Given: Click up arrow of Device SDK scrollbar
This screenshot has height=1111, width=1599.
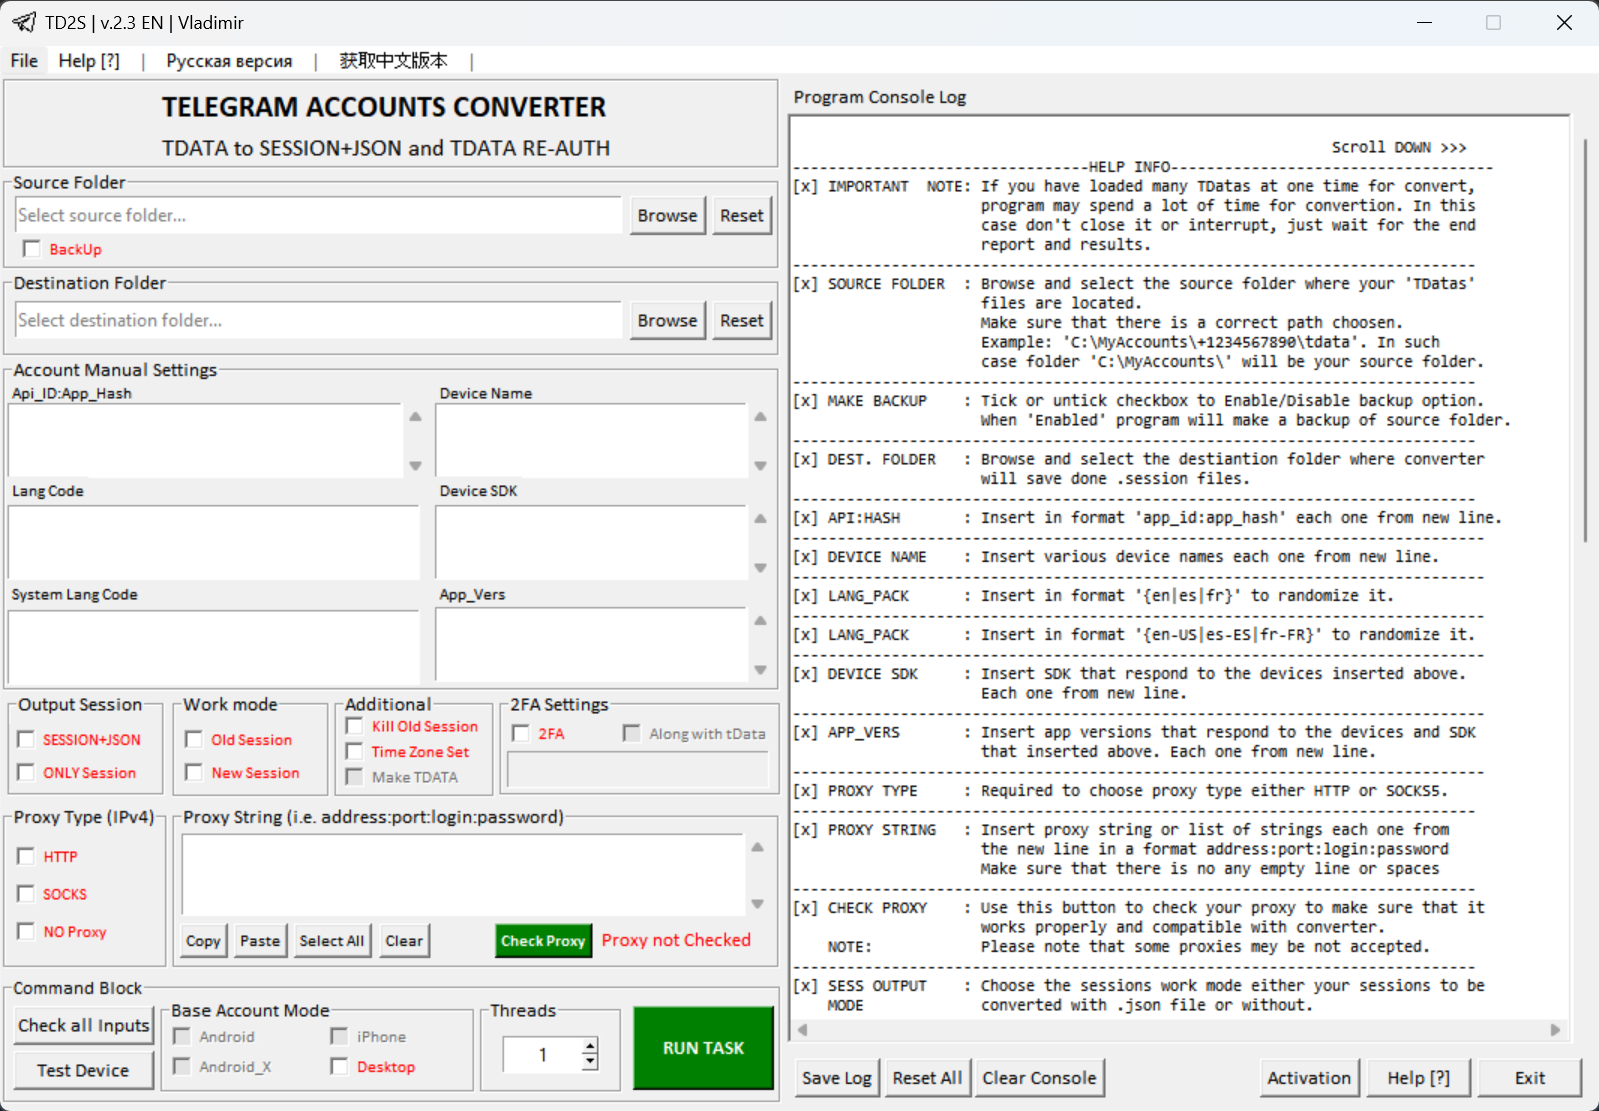Looking at the screenshot, I should point(760,518).
